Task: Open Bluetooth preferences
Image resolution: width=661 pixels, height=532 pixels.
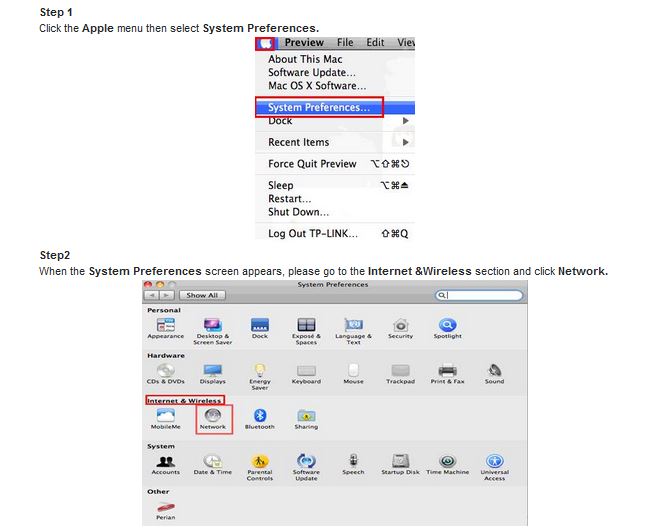Action: click(x=259, y=415)
